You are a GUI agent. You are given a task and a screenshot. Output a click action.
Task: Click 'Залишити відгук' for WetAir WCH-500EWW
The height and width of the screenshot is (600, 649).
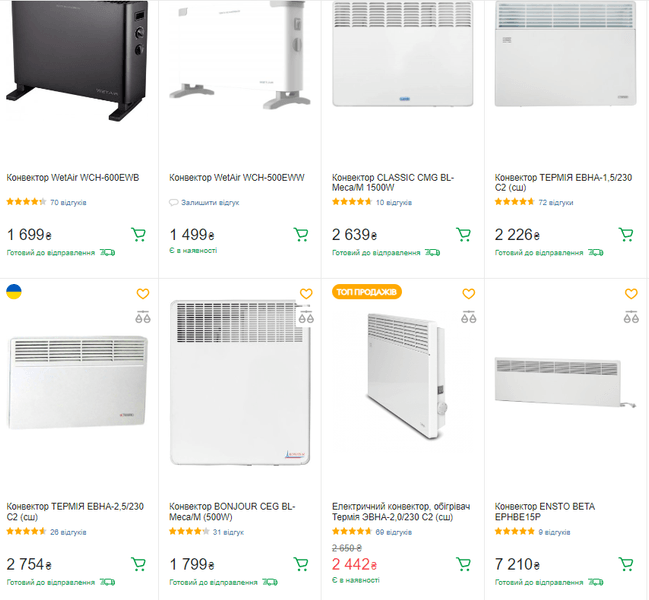pos(209,202)
